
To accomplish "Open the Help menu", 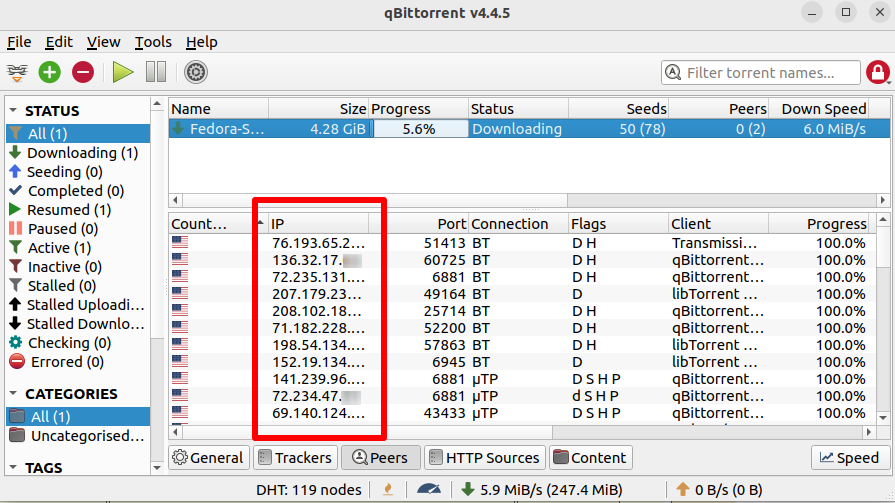I will pyautogui.click(x=201, y=42).
